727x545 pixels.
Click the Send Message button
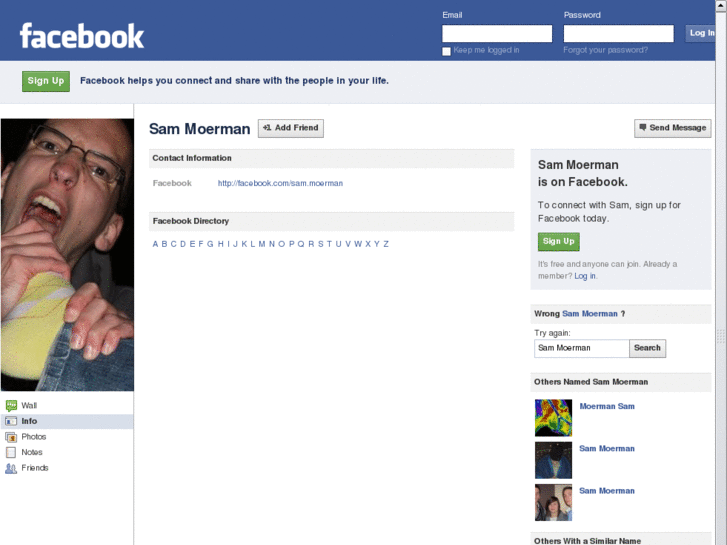(672, 128)
